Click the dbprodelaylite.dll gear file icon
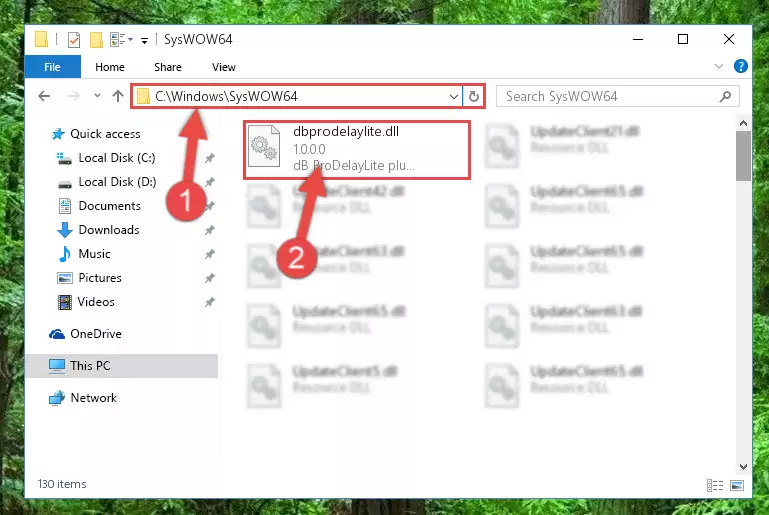The width and height of the screenshot is (769, 515). [x=264, y=147]
